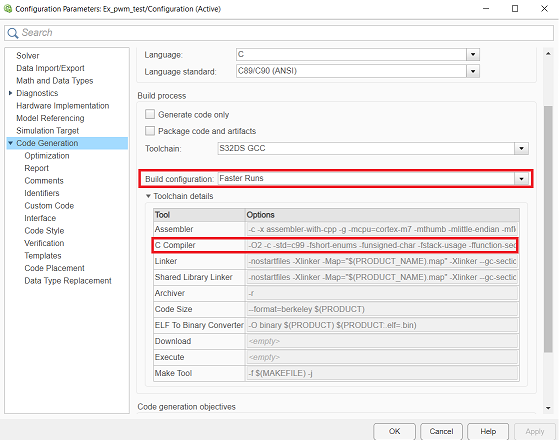Click the Apply button
This screenshot has height=440, width=559.
pyautogui.click(x=535, y=431)
